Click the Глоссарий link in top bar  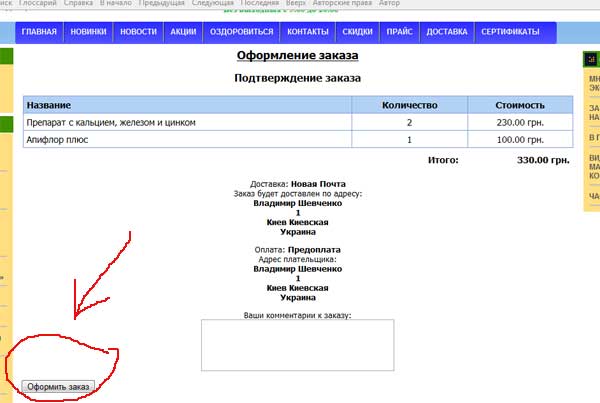[38, 3]
